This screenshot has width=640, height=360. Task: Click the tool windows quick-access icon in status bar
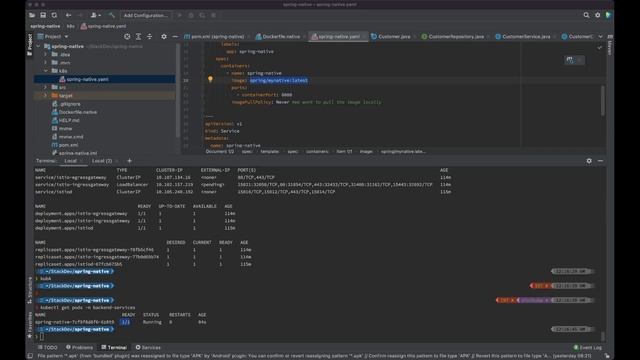30,356
